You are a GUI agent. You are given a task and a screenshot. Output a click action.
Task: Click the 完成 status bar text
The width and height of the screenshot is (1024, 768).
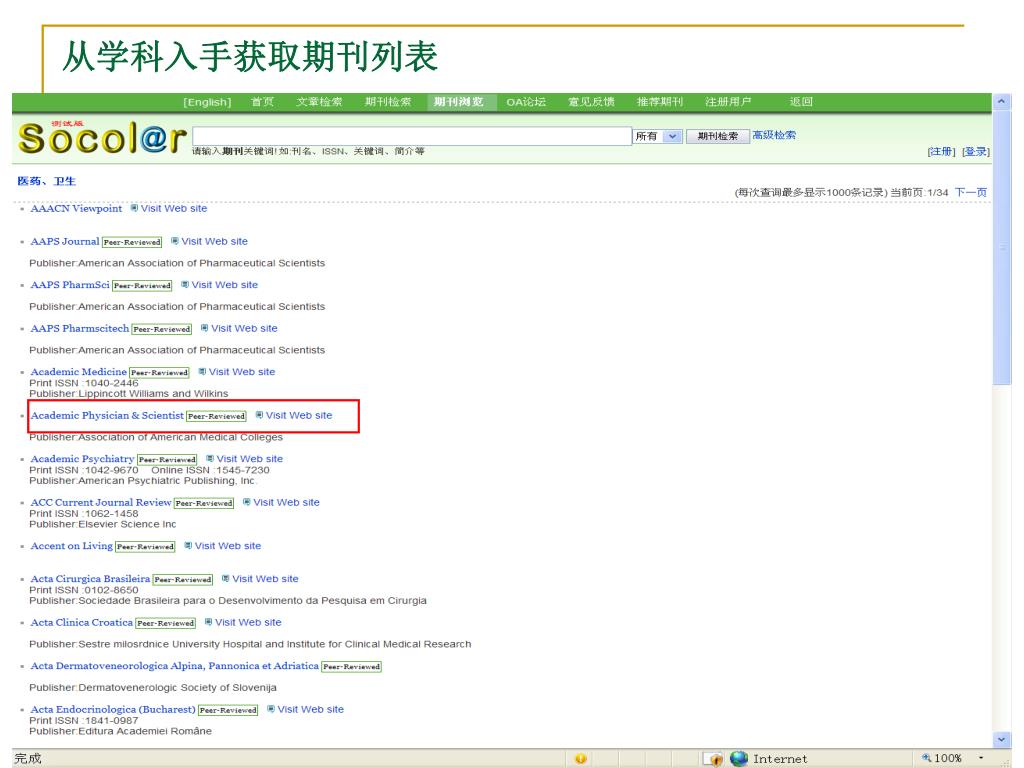[x=27, y=758]
